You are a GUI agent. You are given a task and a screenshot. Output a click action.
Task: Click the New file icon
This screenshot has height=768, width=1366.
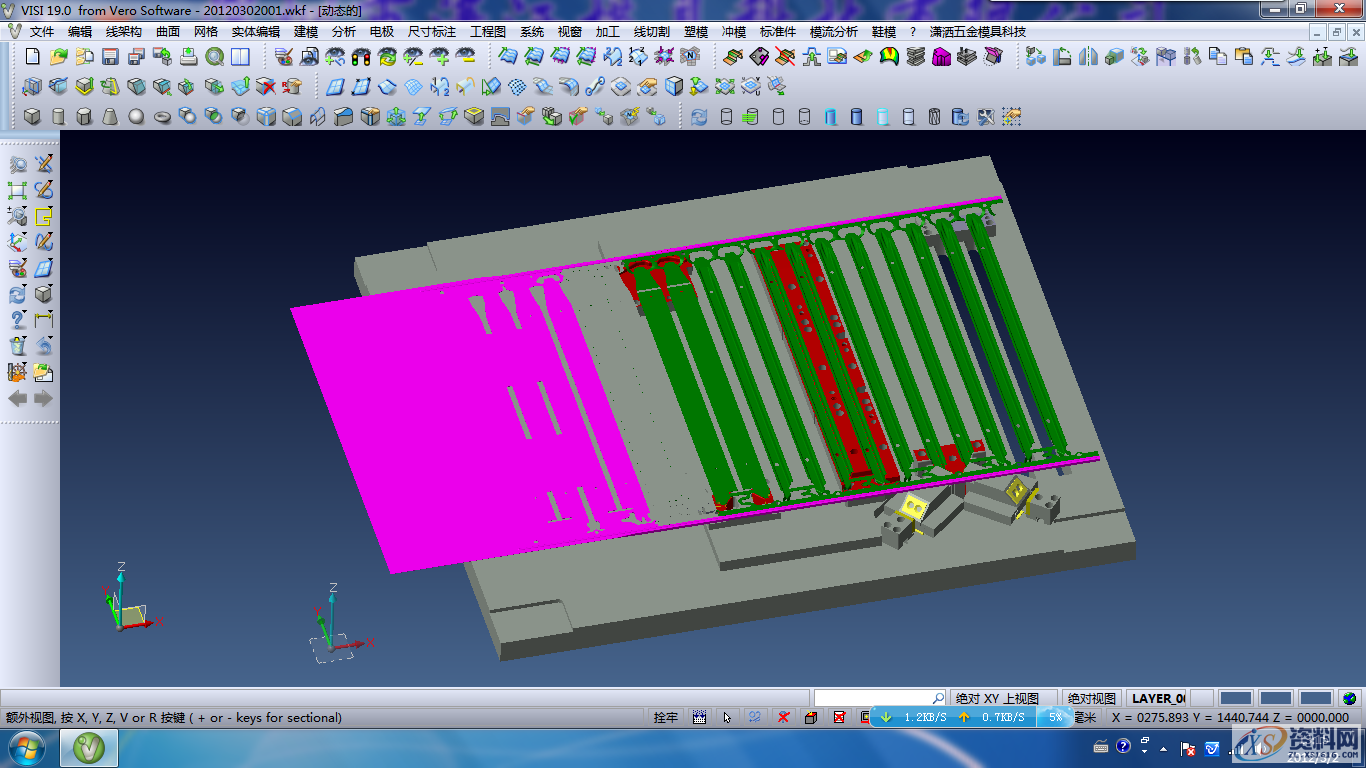click(x=32, y=56)
